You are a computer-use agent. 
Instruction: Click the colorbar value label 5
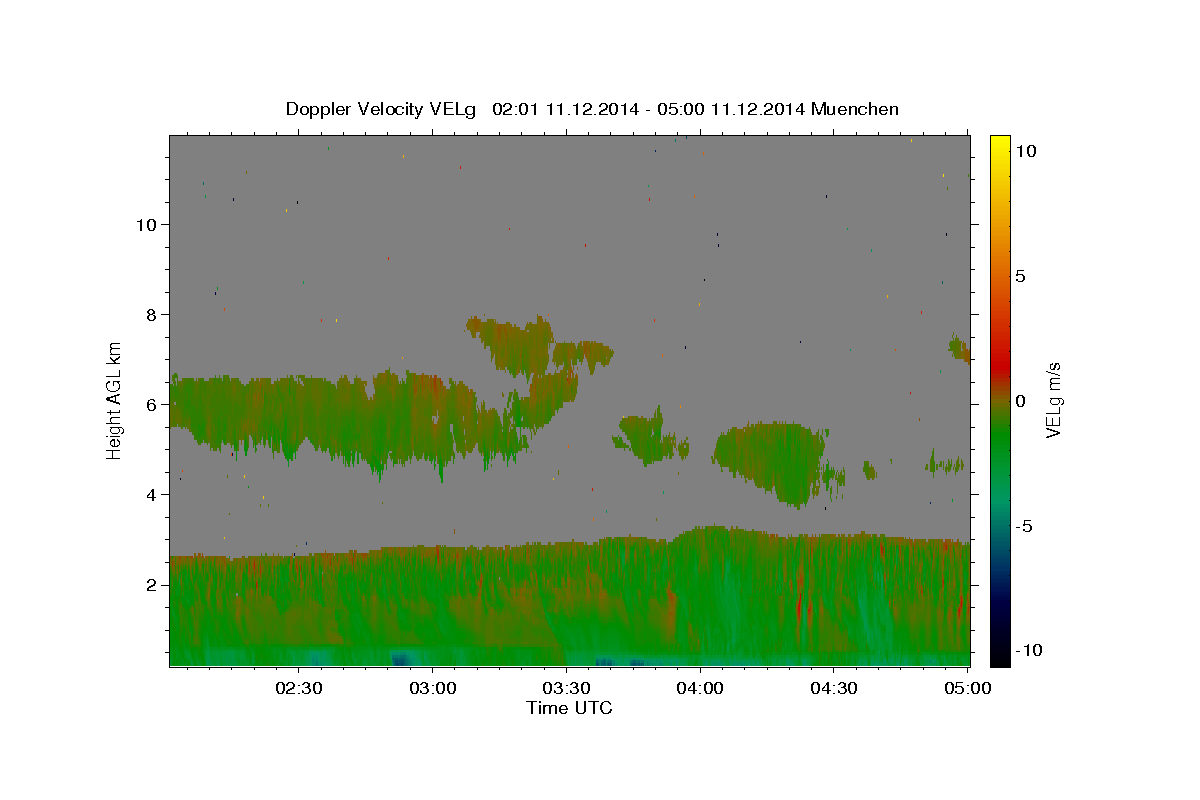[x=1020, y=276]
